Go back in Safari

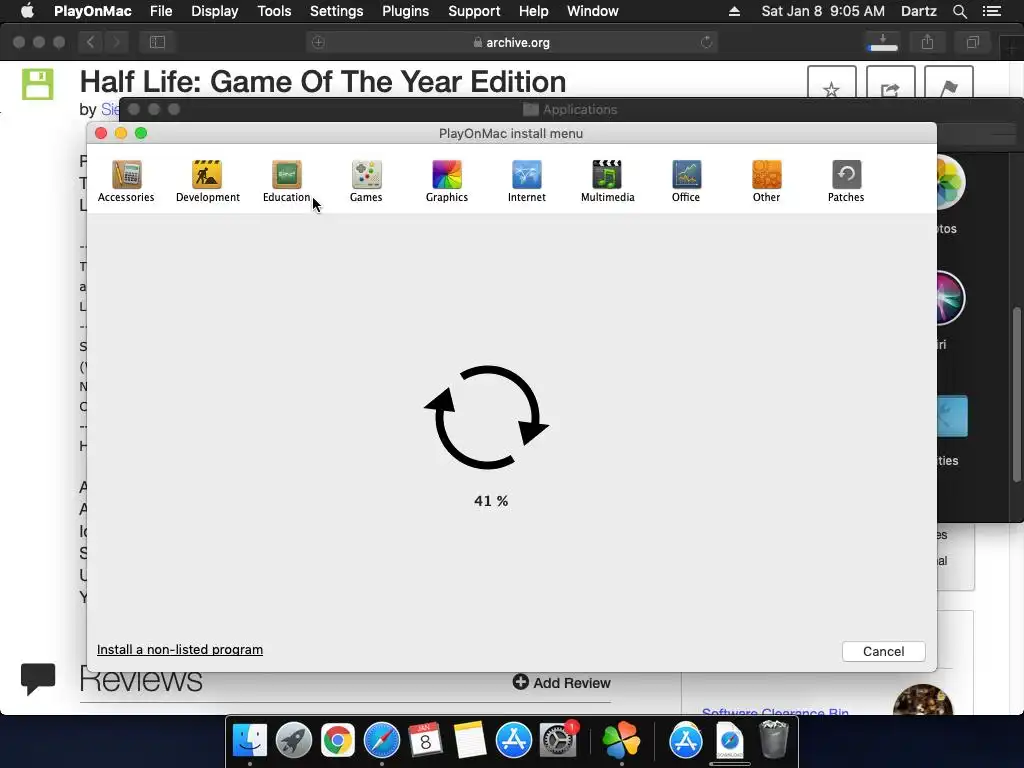click(x=91, y=42)
